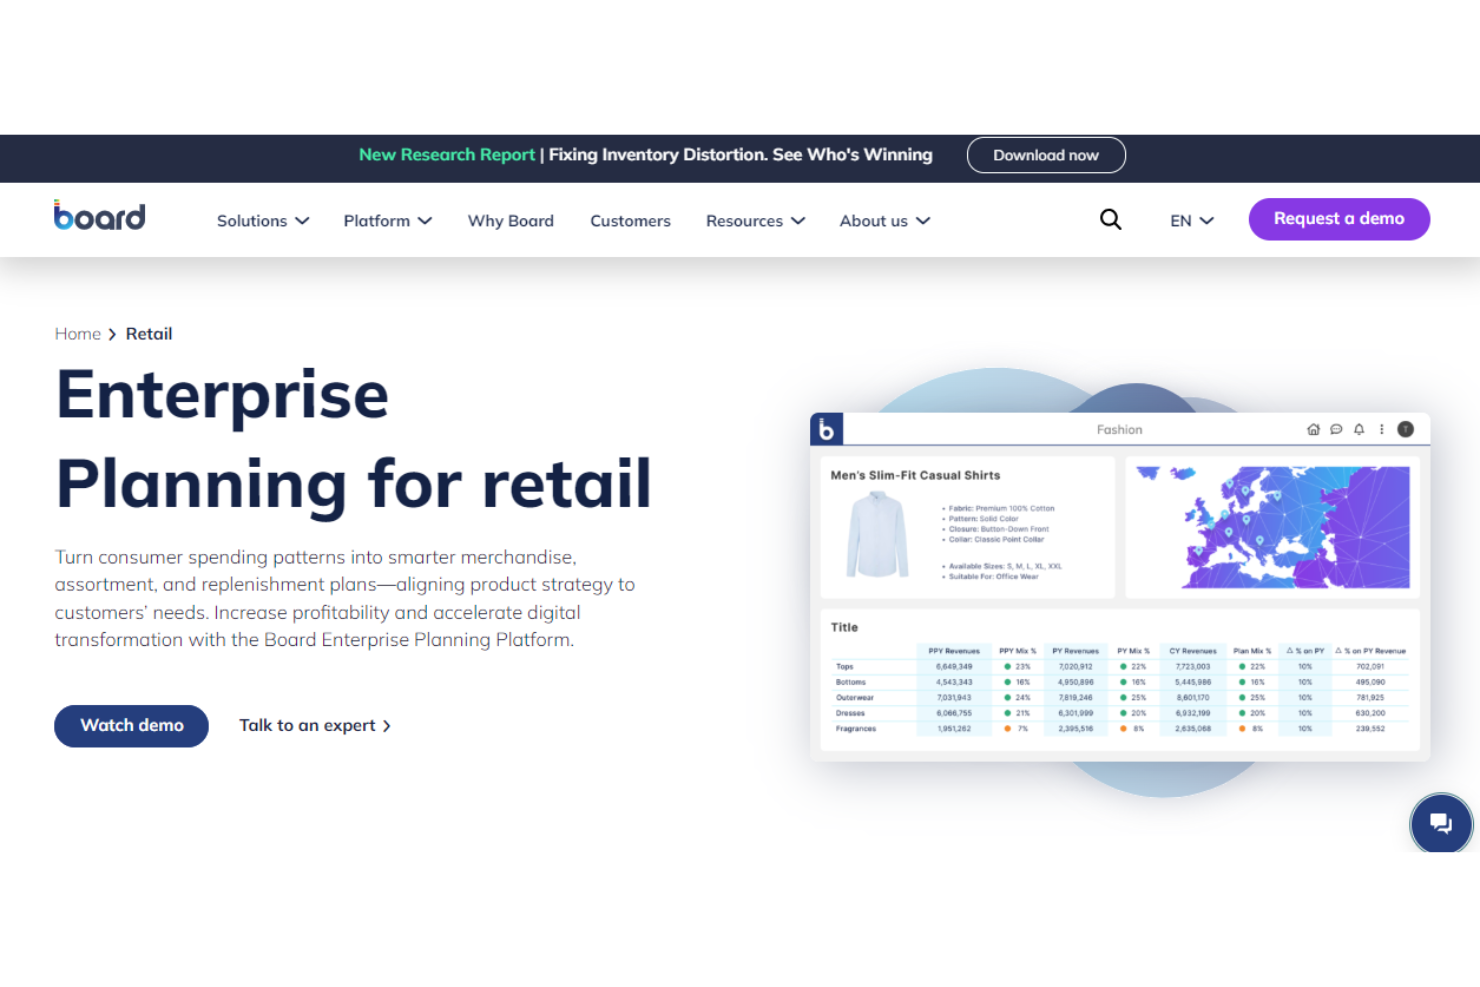Click the Bottoms row label in table
Image resolution: width=1480 pixels, height=987 pixels.
tap(851, 682)
